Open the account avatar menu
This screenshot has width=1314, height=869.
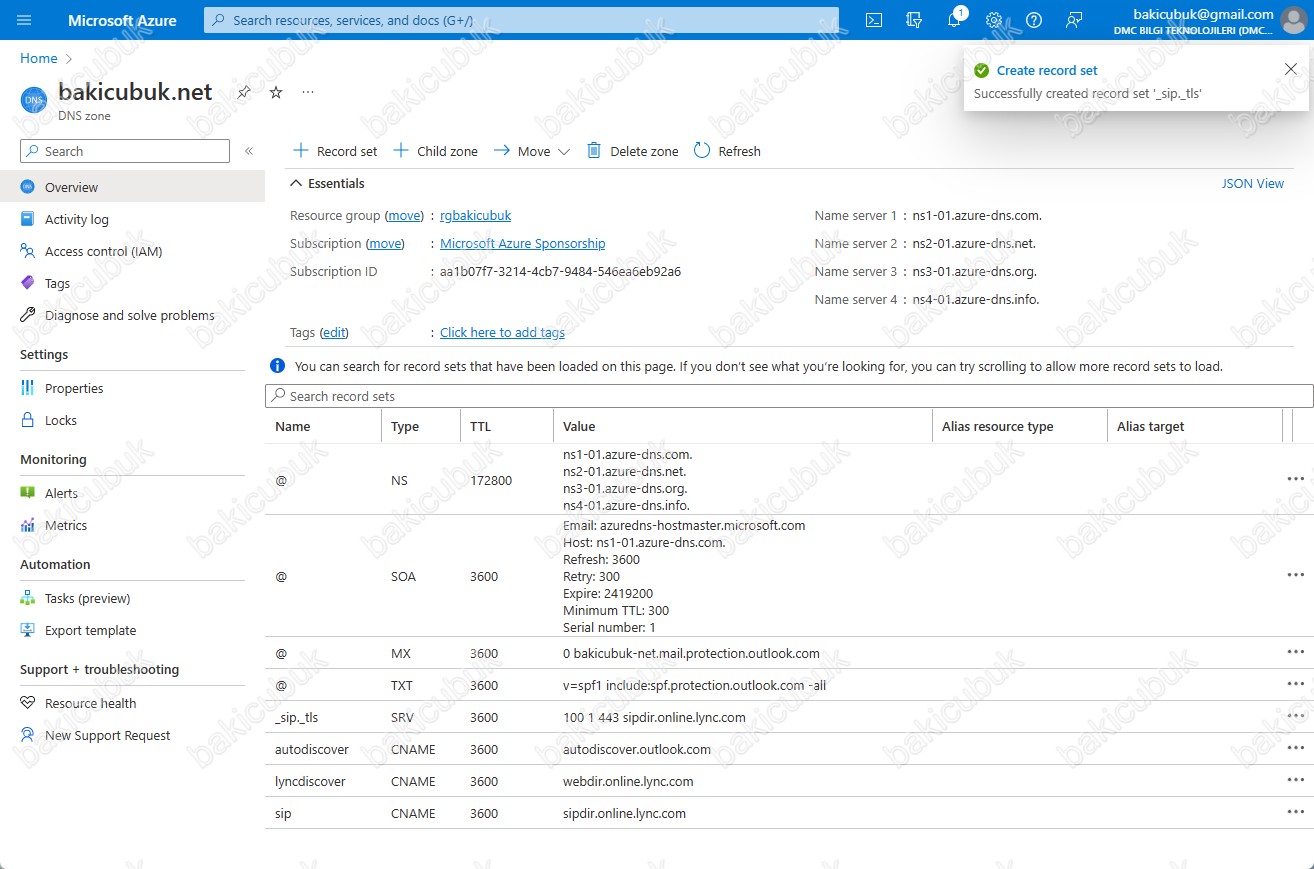[1295, 20]
